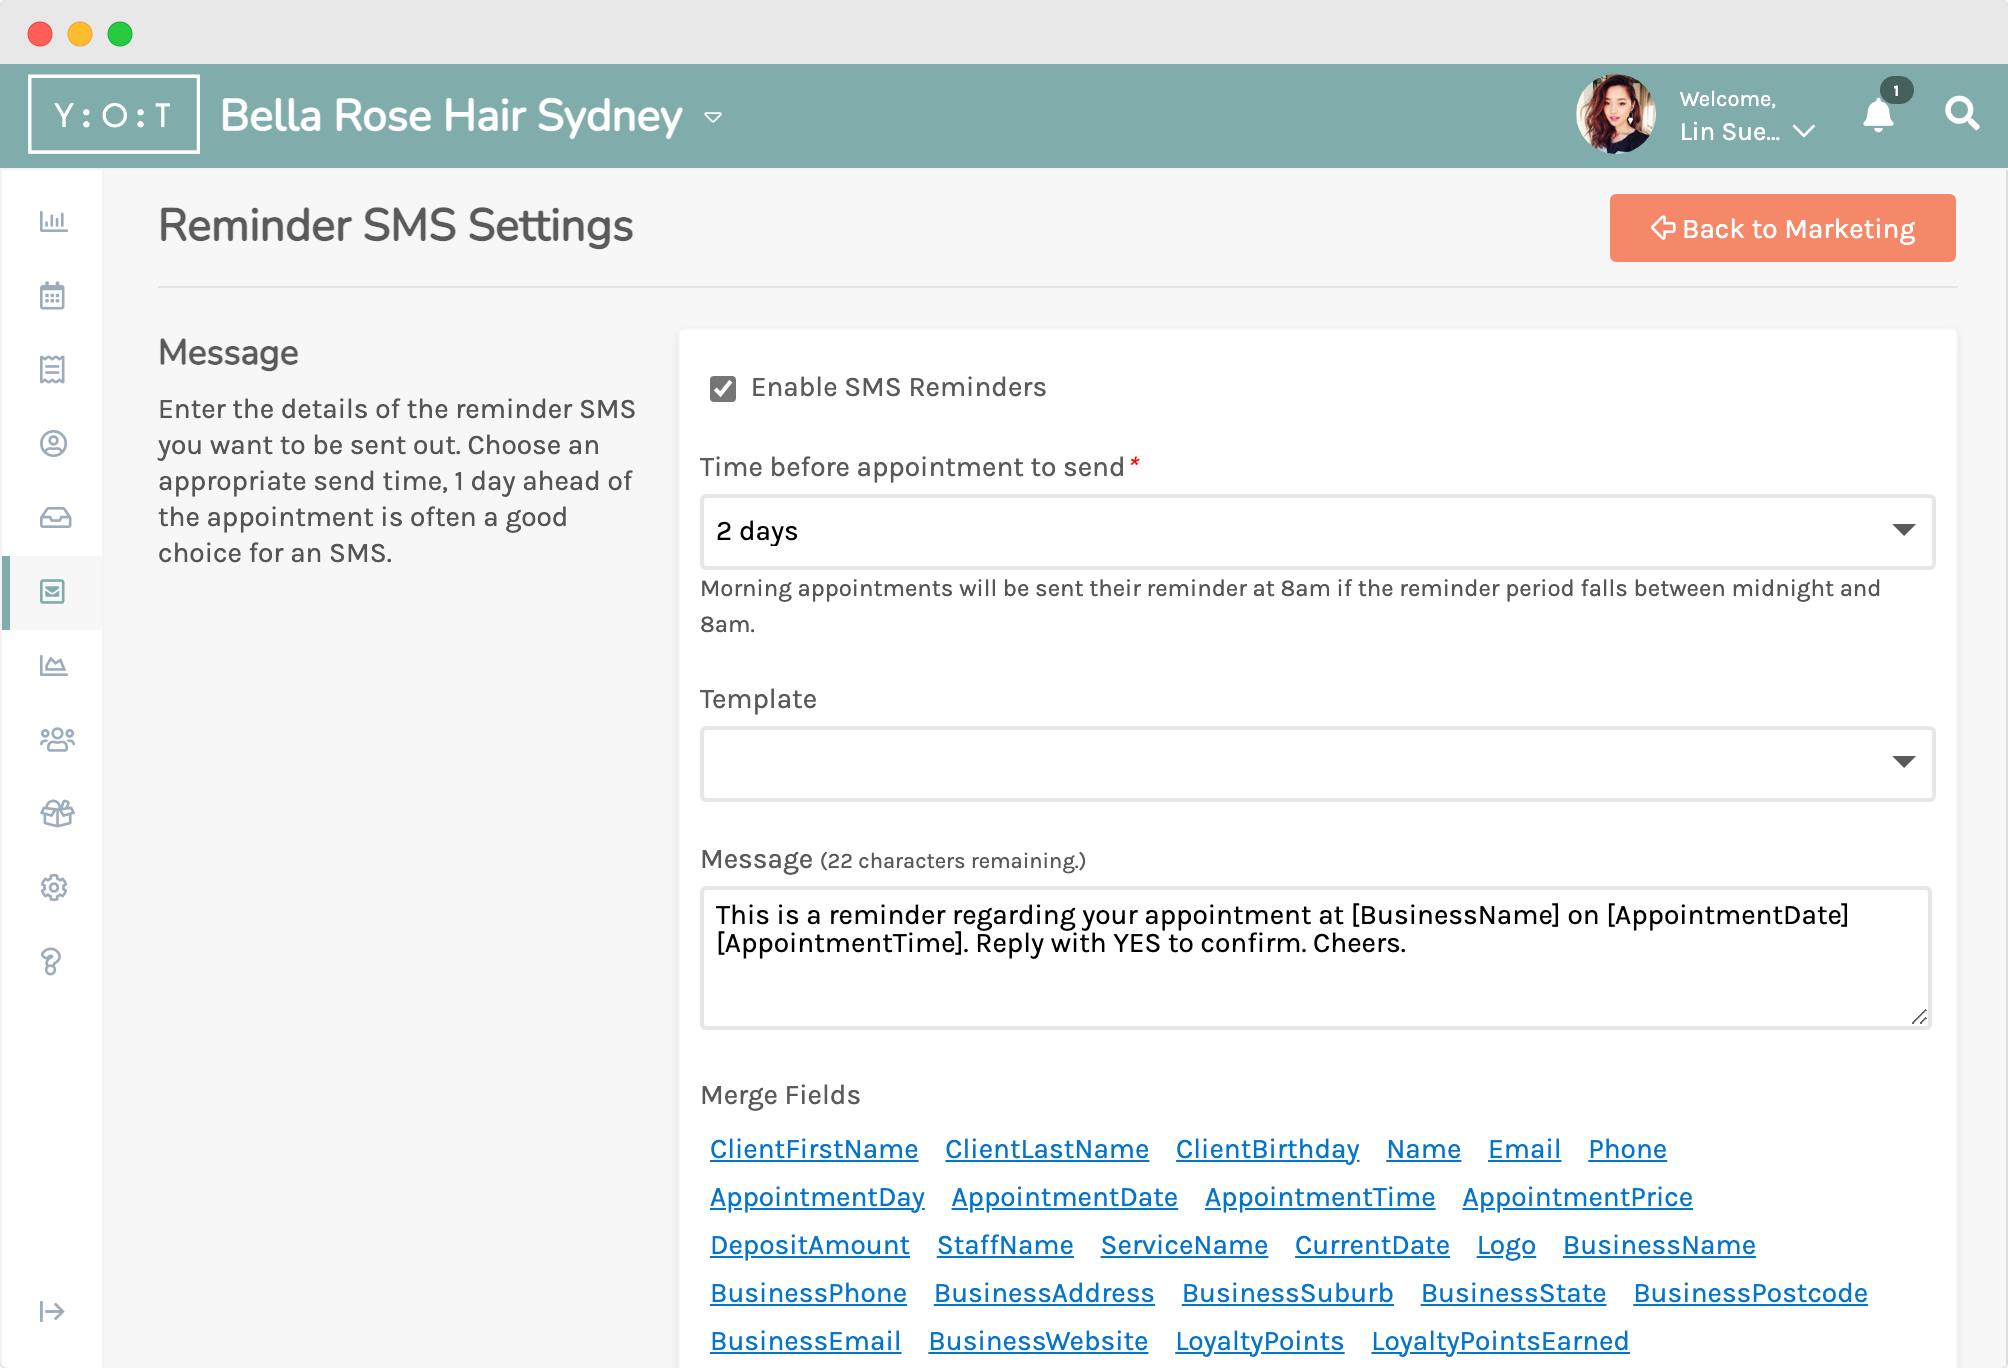Insert AppointmentDate merge field
2008x1368 pixels.
(x=1065, y=1197)
